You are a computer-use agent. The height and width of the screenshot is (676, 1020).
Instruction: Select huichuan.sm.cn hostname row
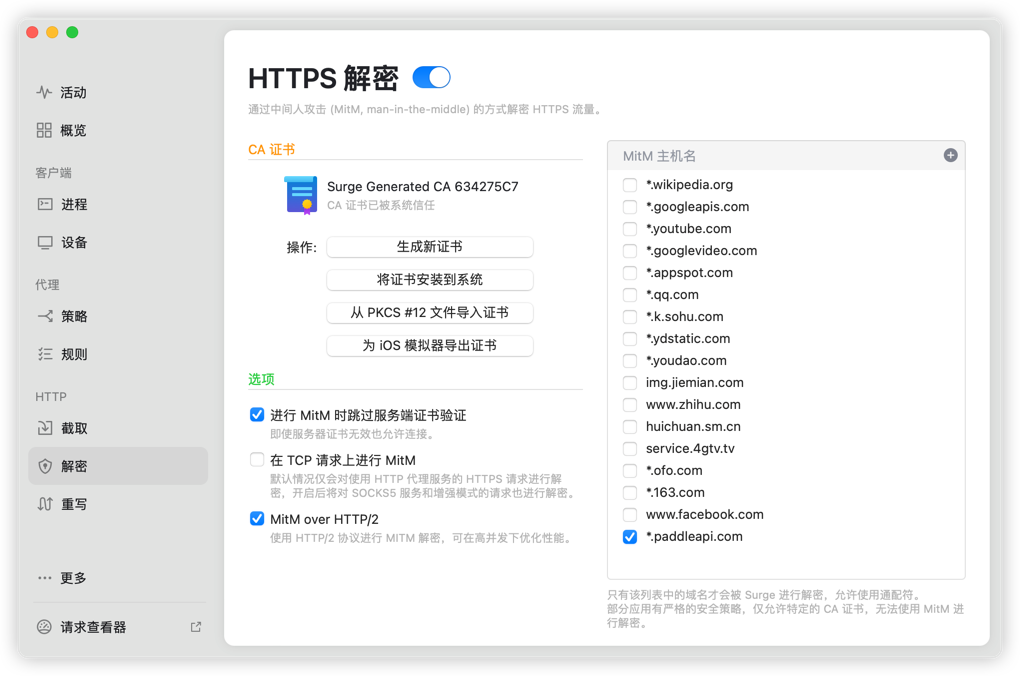[x=786, y=427]
